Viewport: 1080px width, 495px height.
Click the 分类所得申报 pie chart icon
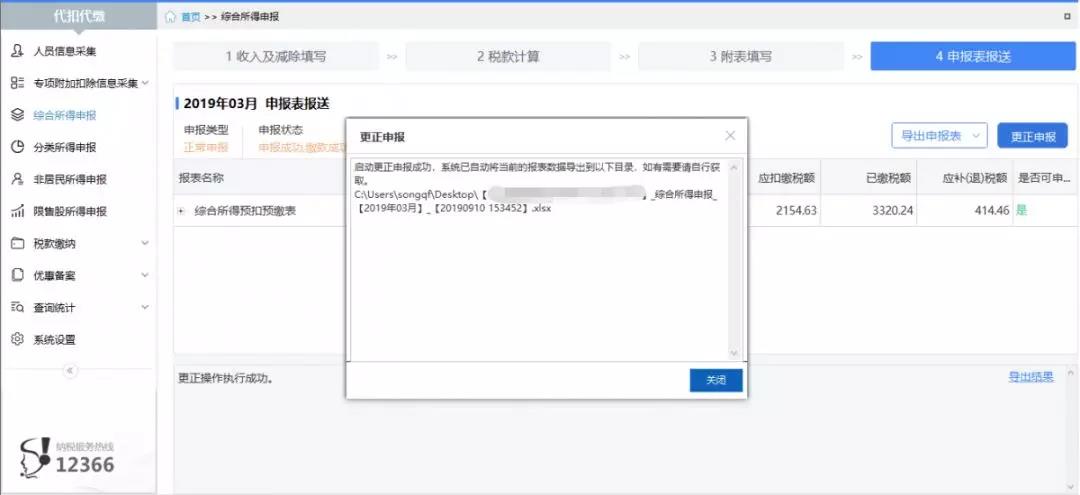pyautogui.click(x=17, y=147)
